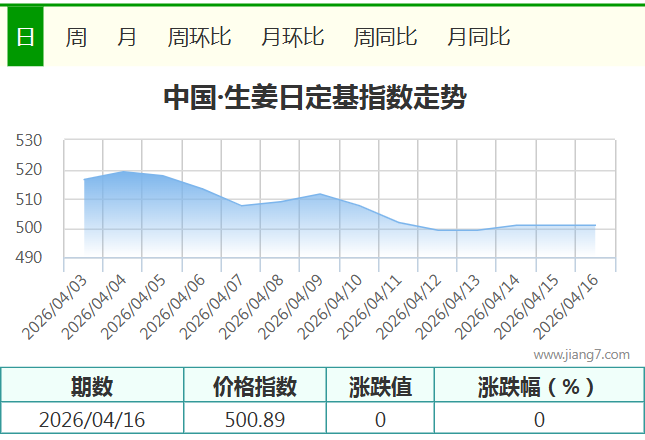645x440 pixels.
Task: Click the 2026/04/04 peak on the chart
Action: 123,172
